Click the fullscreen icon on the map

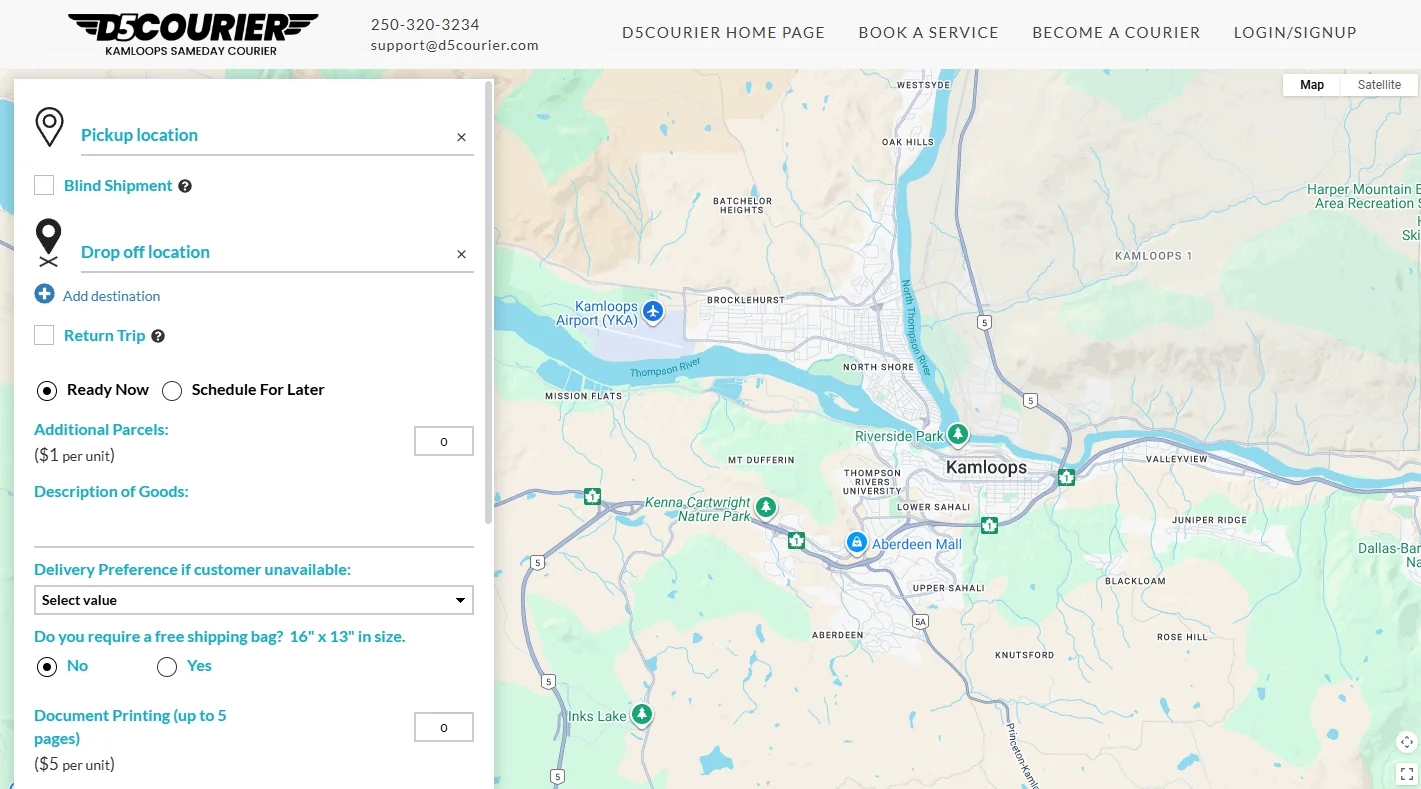[x=1406, y=773]
